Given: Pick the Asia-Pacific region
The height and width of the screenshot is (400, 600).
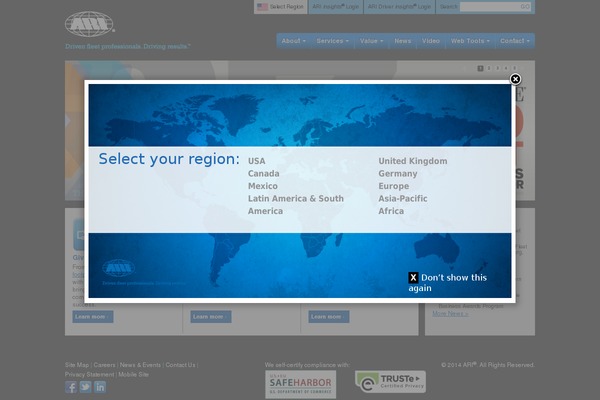Looking at the screenshot, I should click(x=403, y=199).
